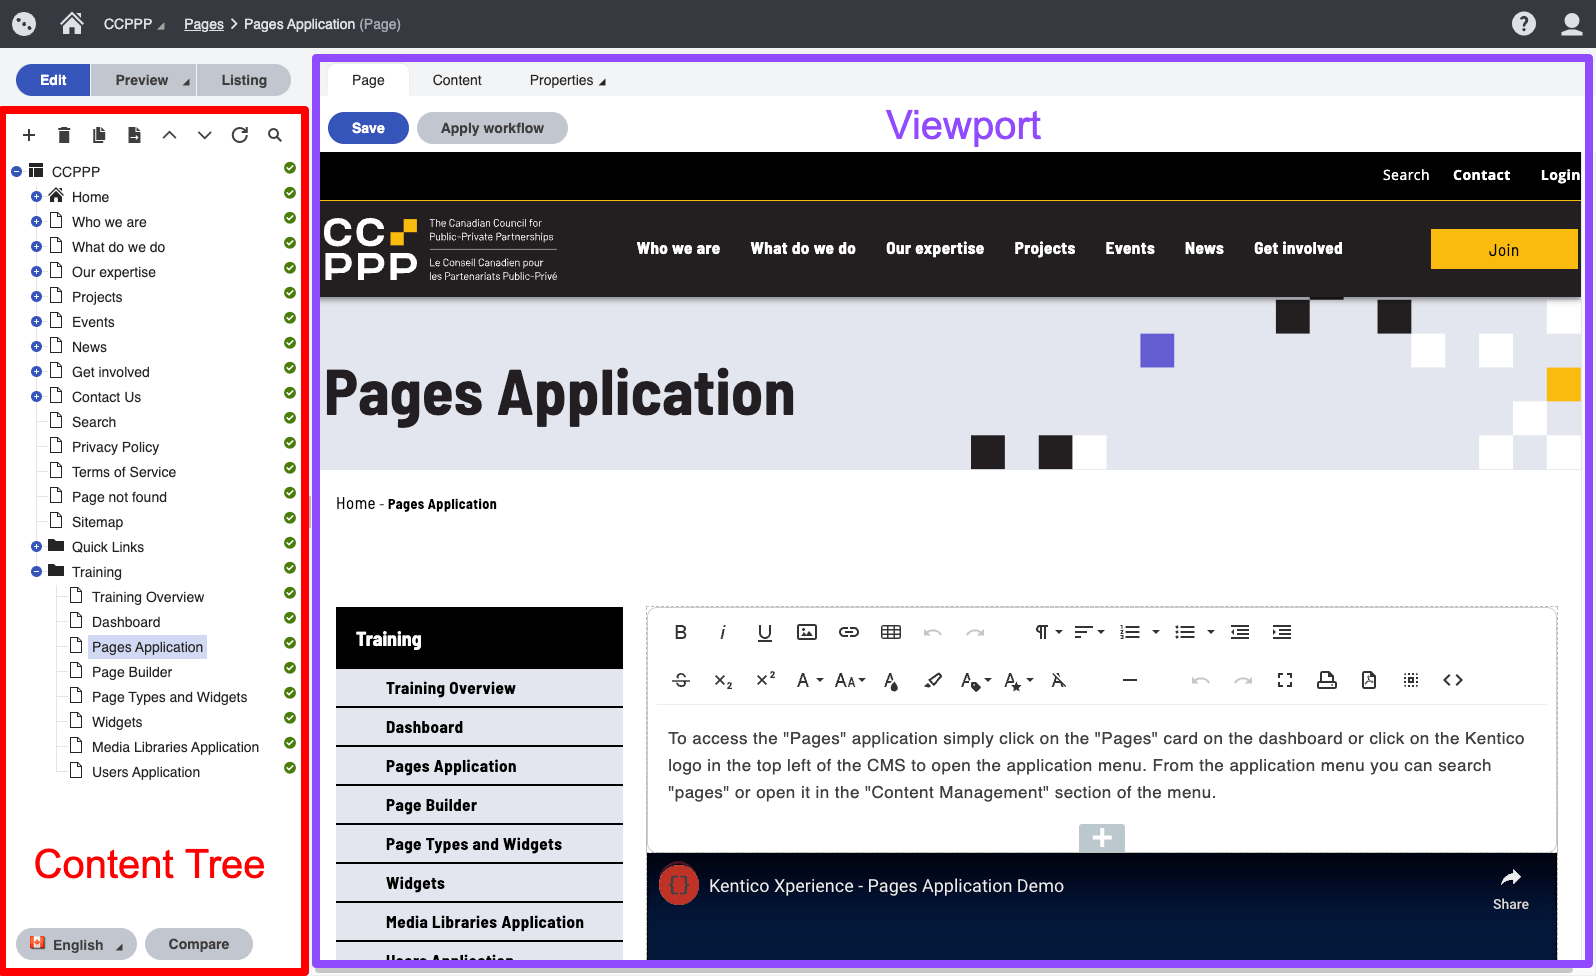Increase indent in the editor
This screenshot has height=976, width=1596.
[1282, 632]
